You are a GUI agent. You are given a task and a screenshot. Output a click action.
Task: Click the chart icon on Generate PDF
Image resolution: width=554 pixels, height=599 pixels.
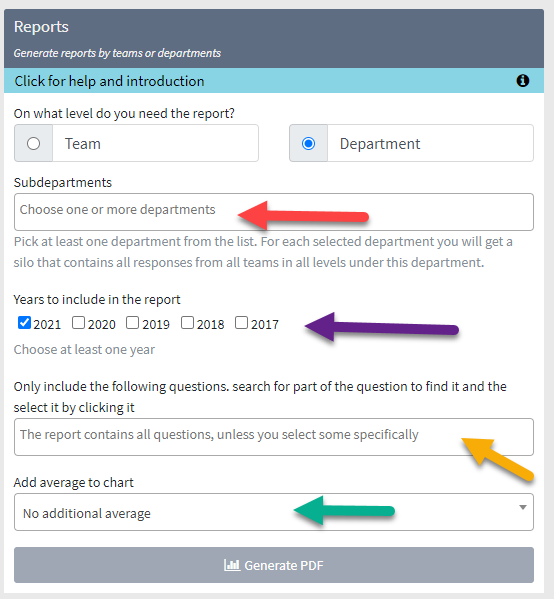pos(232,565)
